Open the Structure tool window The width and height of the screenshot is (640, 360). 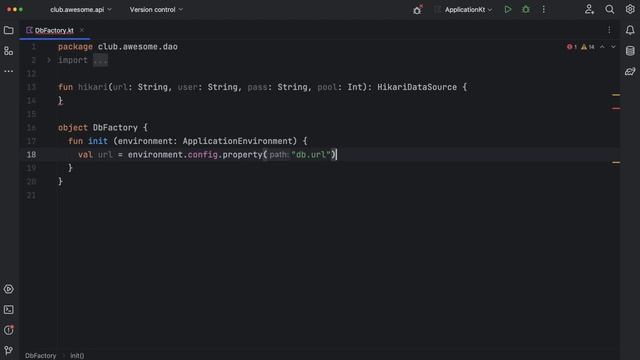[9, 51]
